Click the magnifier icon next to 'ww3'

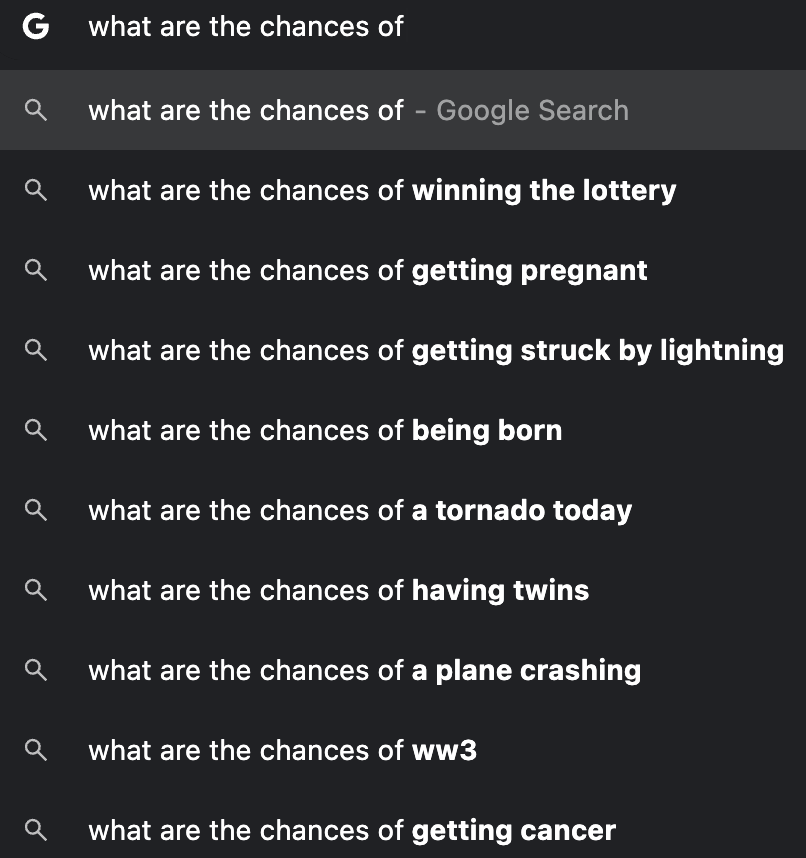pyautogui.click(x=35, y=751)
